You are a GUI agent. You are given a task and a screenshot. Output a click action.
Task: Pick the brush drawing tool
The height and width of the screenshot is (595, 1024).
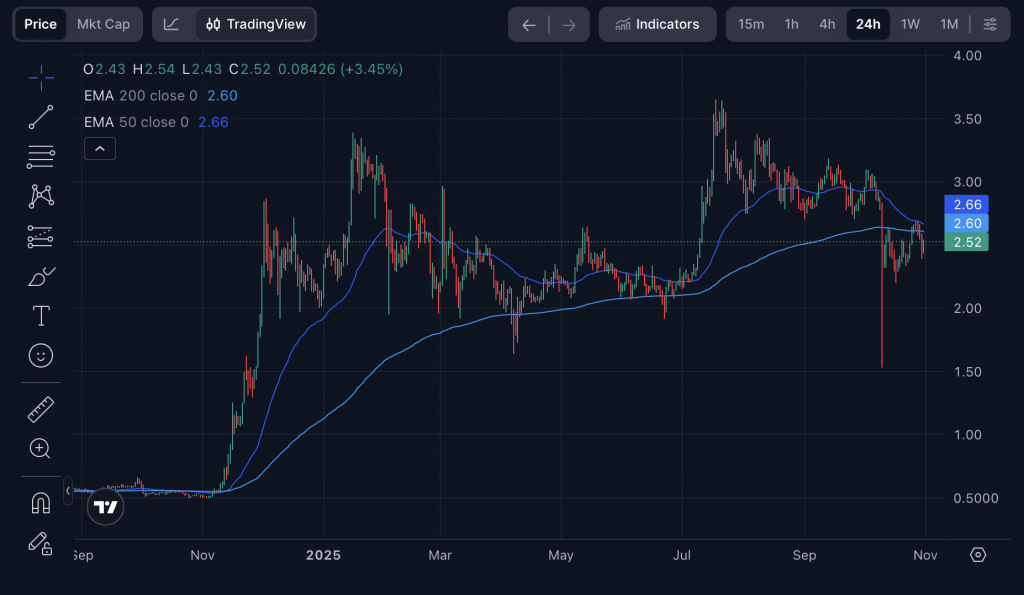click(41, 276)
